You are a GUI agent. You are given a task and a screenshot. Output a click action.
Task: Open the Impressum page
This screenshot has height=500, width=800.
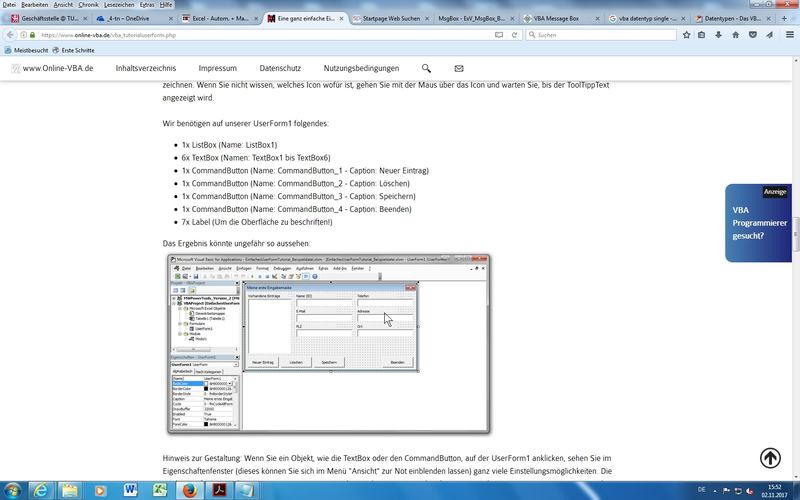point(217,68)
